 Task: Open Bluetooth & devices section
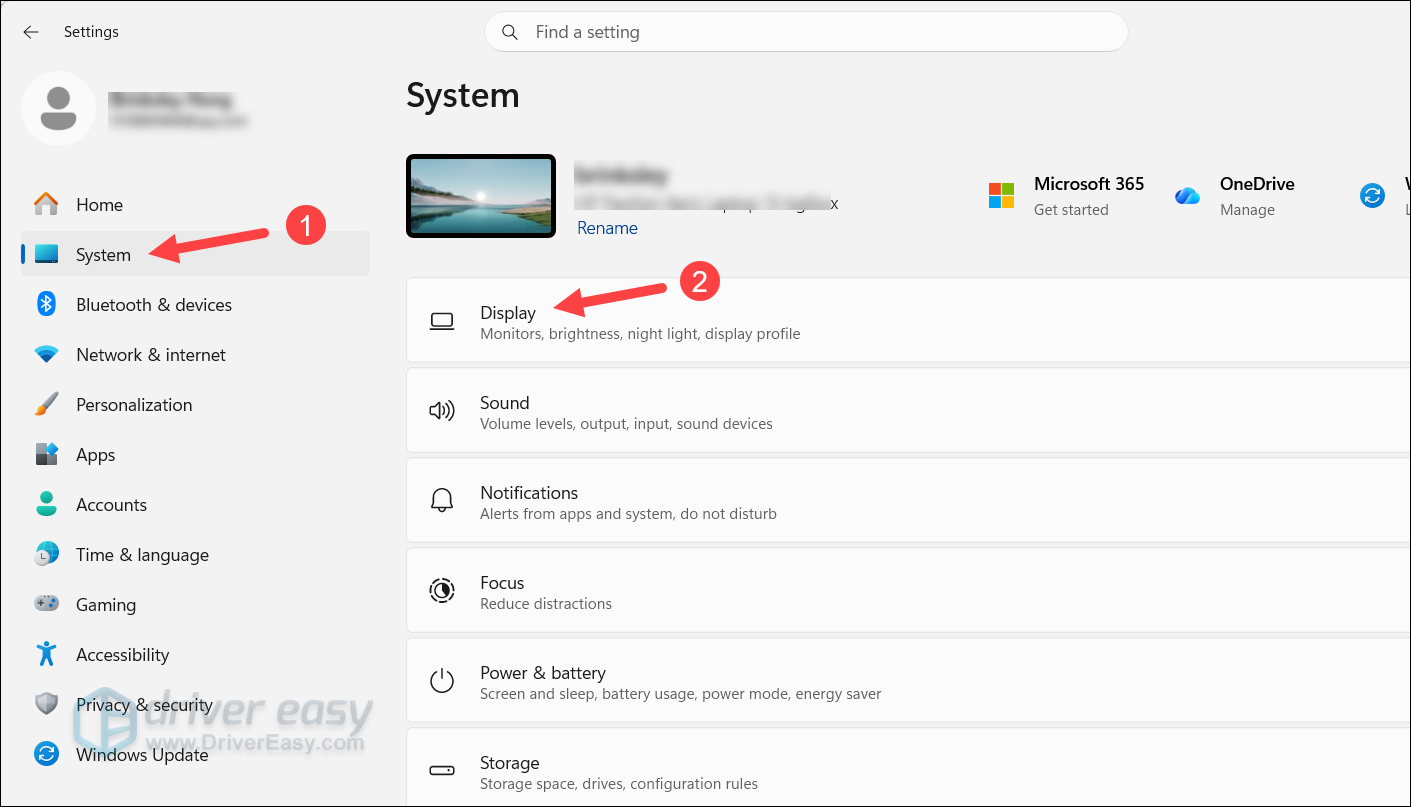(x=196, y=304)
